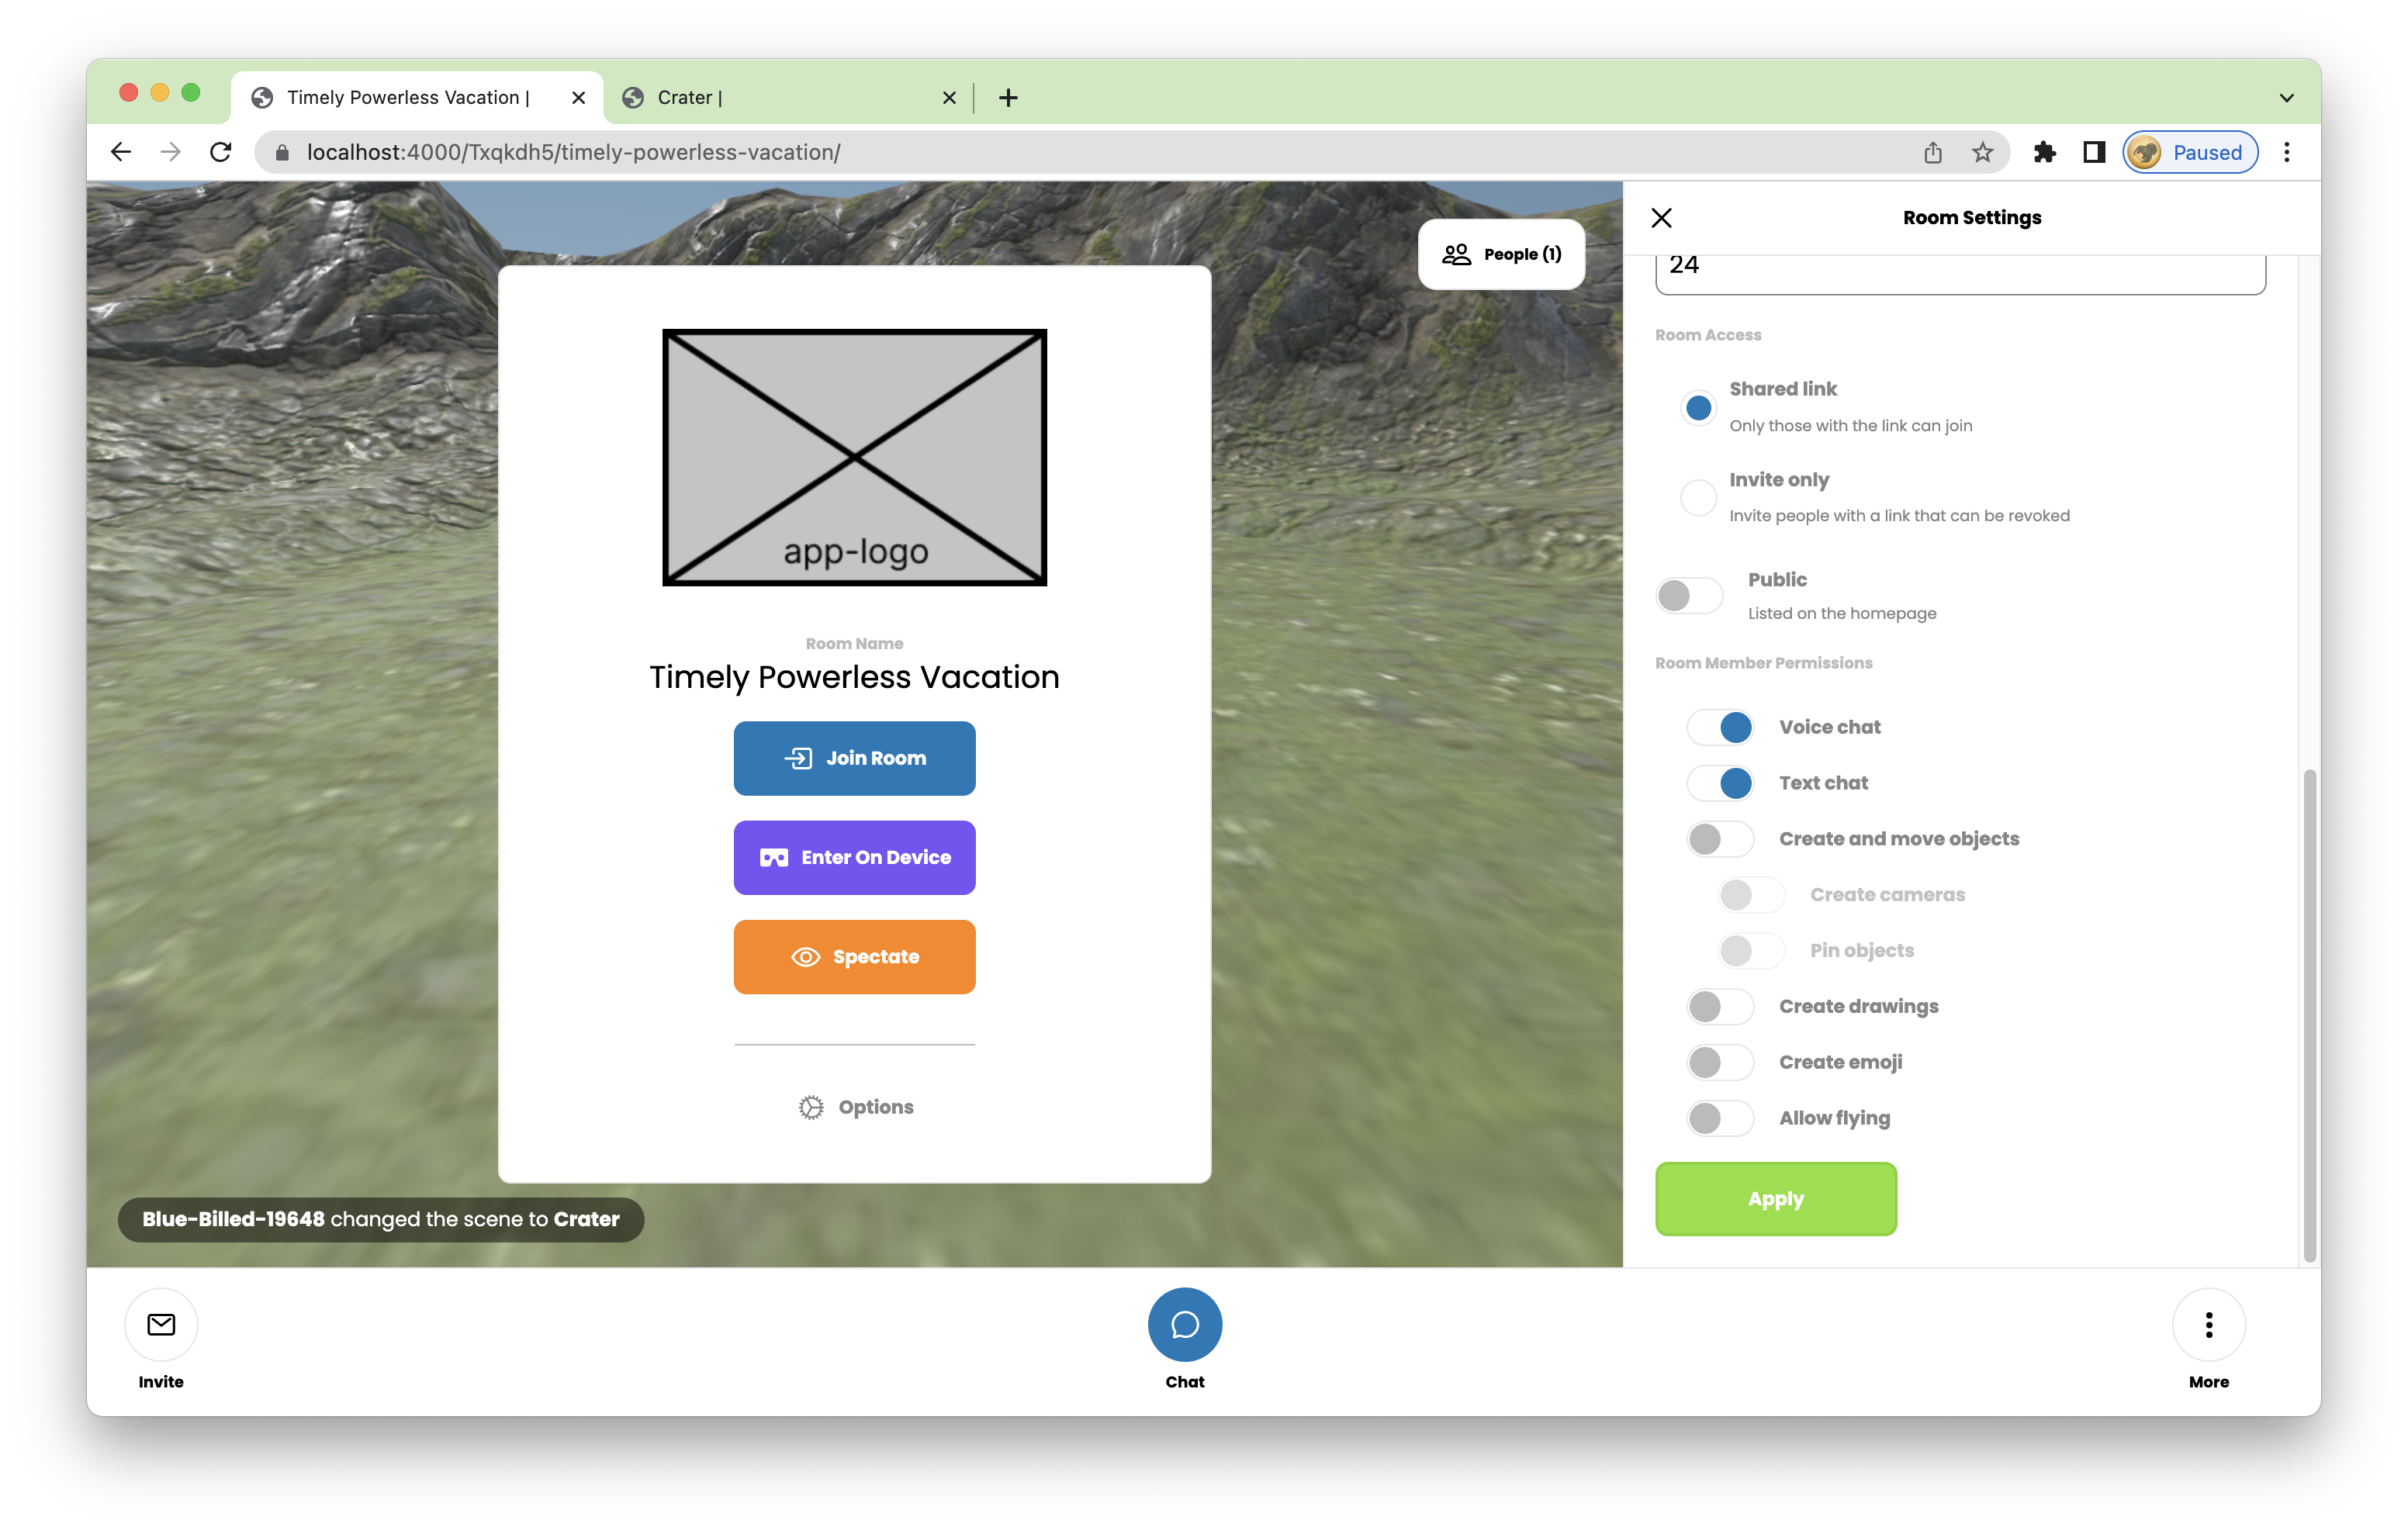Viewport: 2408px width, 1531px height.
Task: Click the green Apply button
Action: (x=1776, y=1199)
